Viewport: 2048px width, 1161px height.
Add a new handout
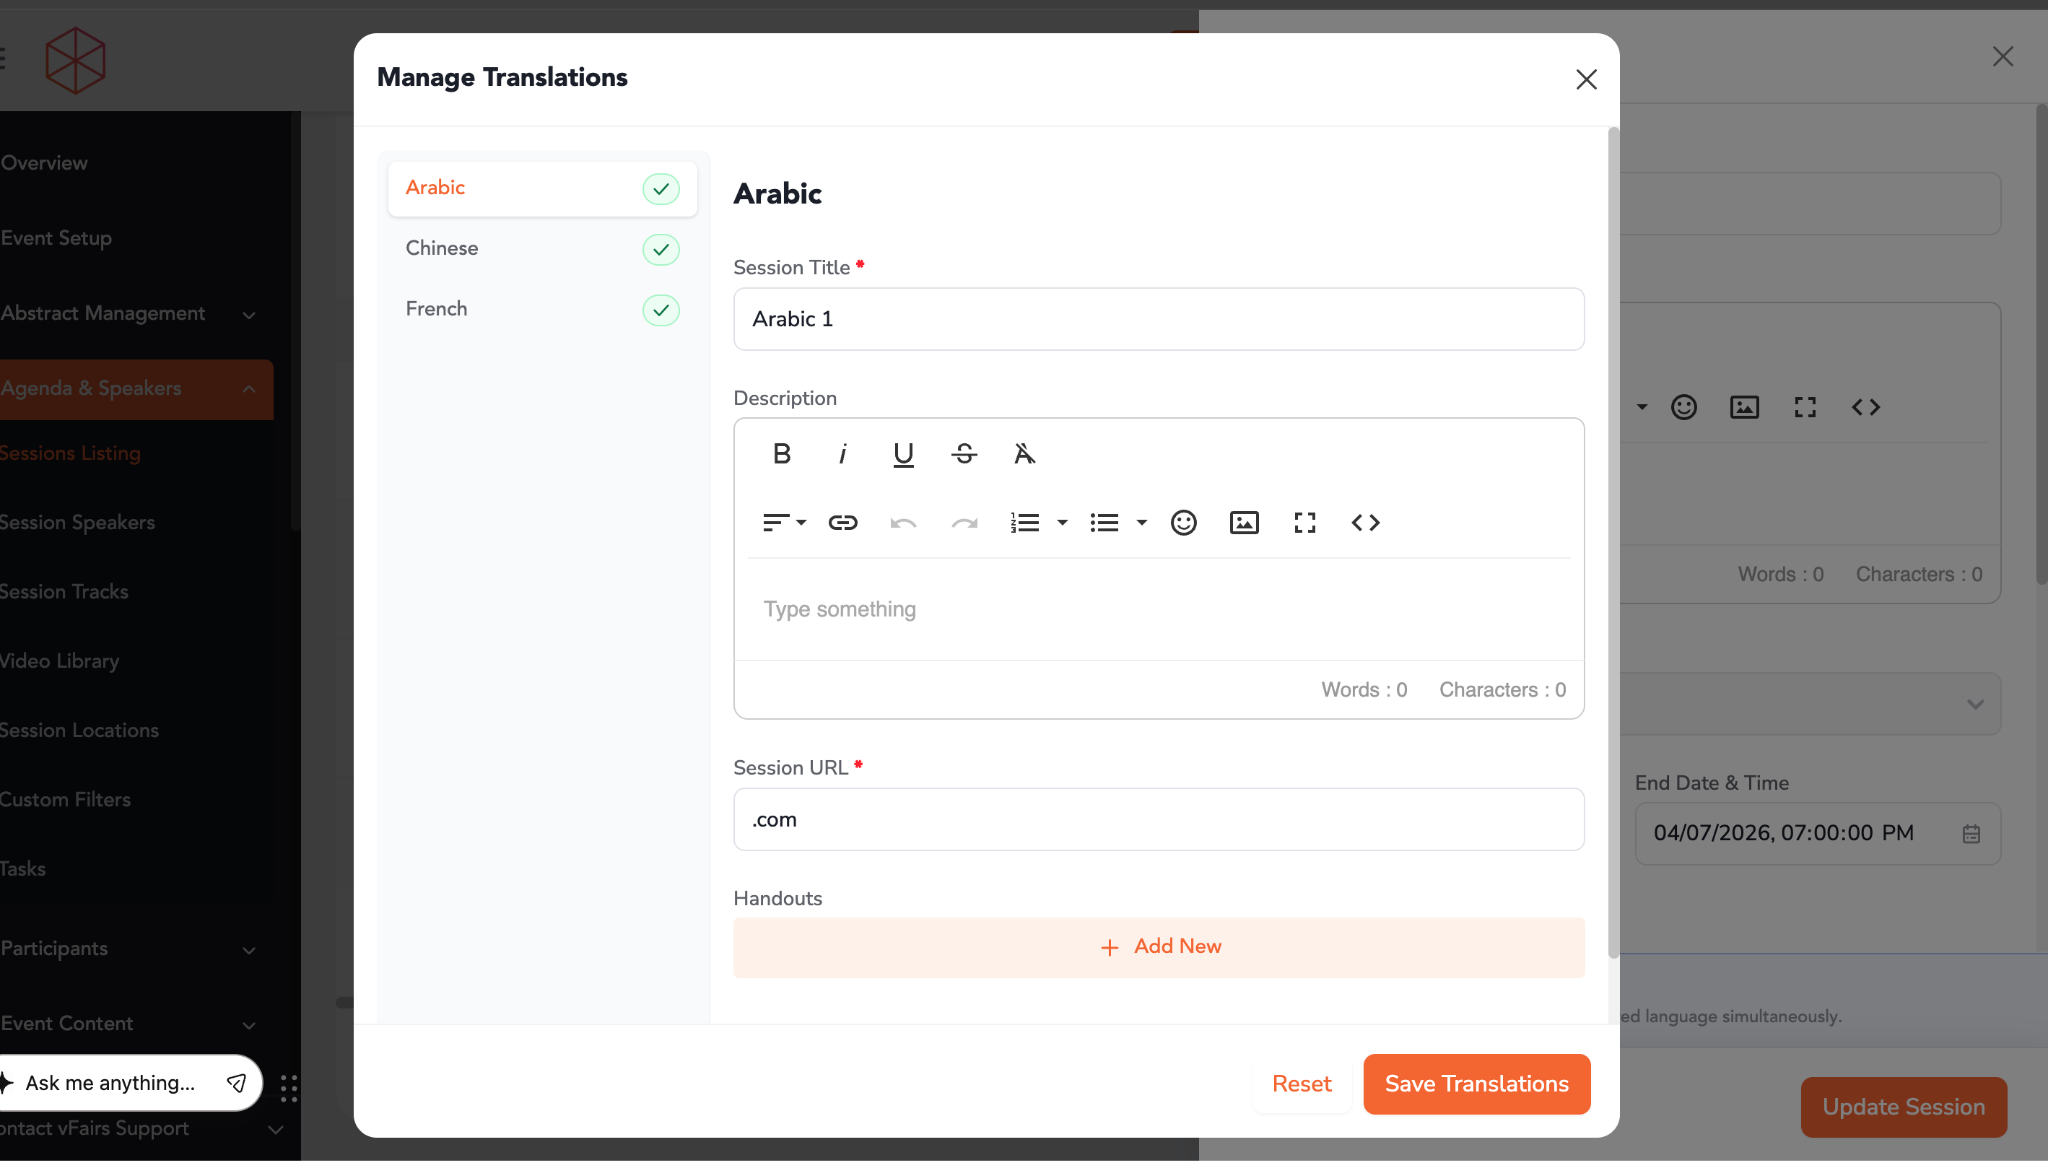(1159, 947)
